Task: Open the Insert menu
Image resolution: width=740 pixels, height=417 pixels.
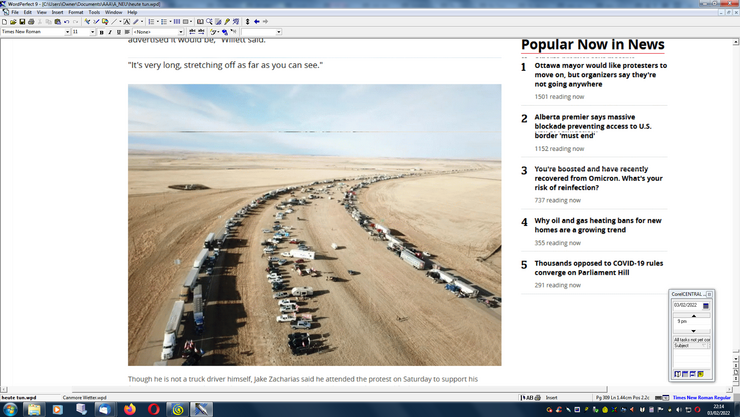Action: click(x=57, y=12)
